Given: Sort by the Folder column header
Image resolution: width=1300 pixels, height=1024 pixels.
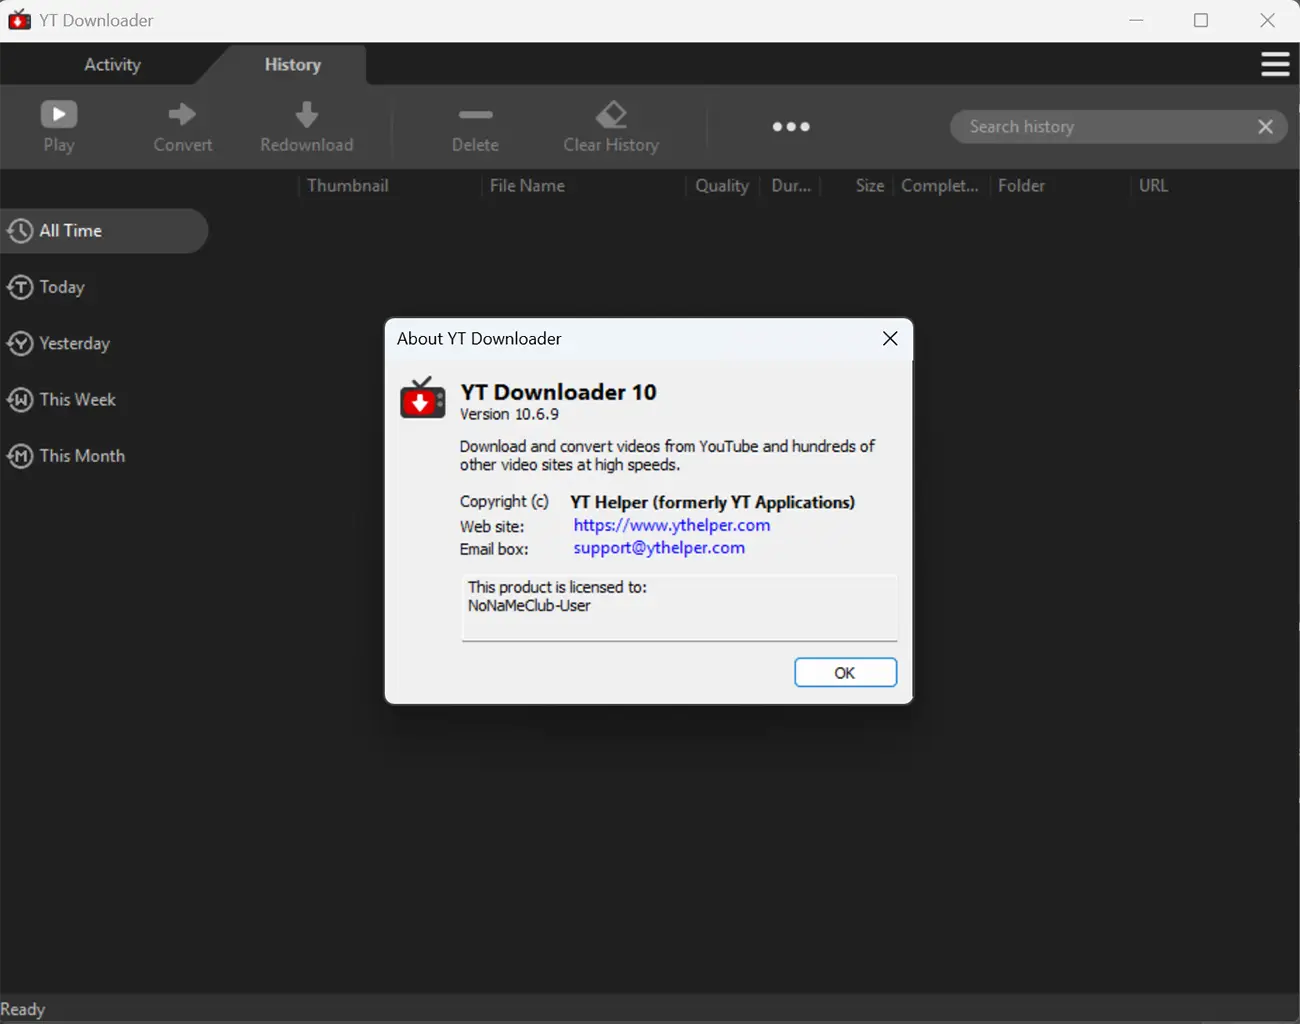Looking at the screenshot, I should point(1021,186).
